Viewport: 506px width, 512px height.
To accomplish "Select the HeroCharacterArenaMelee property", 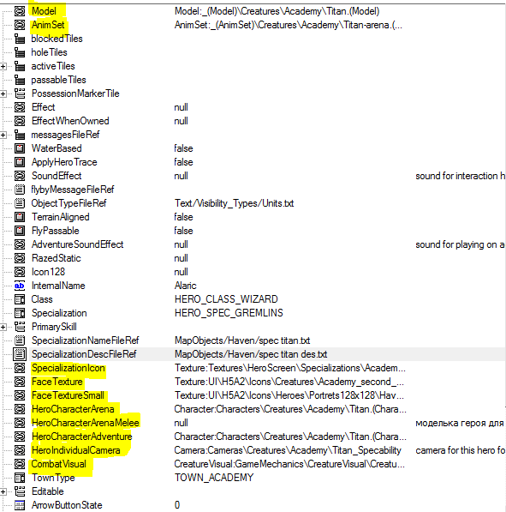I will pyautogui.click(x=85, y=423).
